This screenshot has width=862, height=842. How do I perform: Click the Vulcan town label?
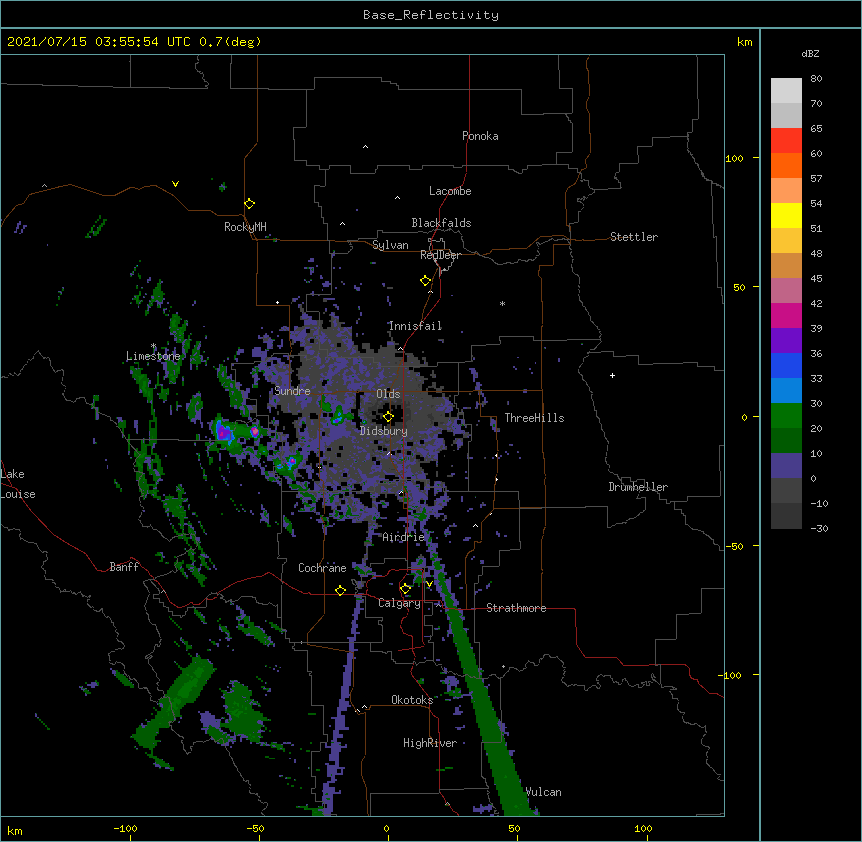click(x=543, y=792)
